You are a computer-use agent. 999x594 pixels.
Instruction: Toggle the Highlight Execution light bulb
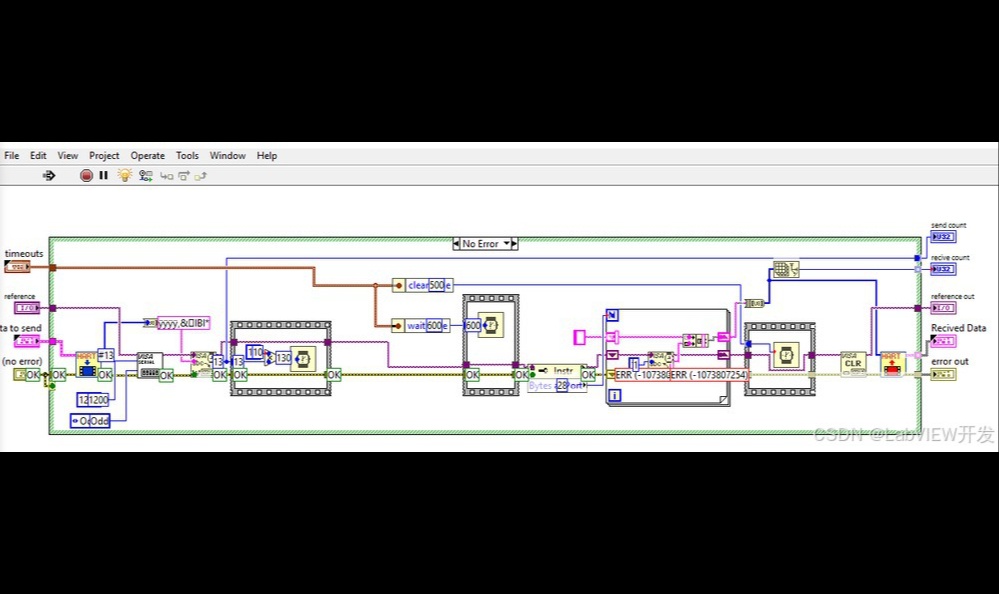point(125,175)
